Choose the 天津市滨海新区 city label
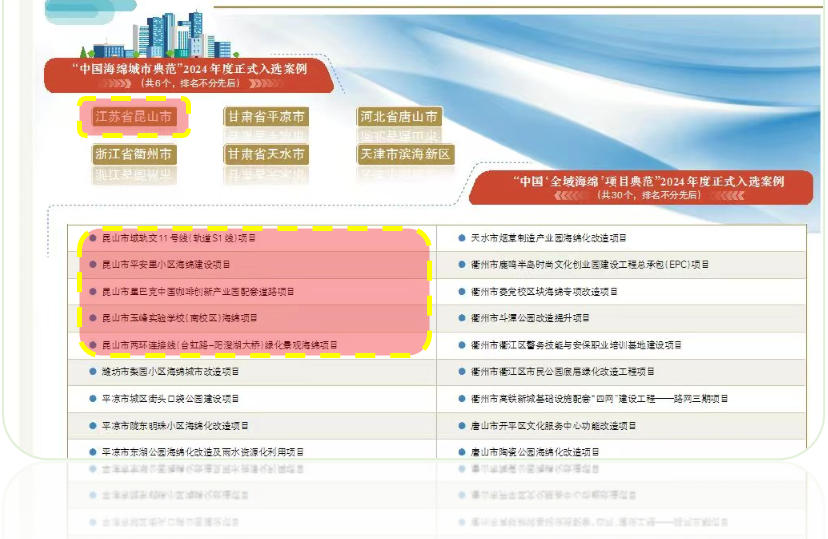Screen dimensions: 828x539 [406, 155]
